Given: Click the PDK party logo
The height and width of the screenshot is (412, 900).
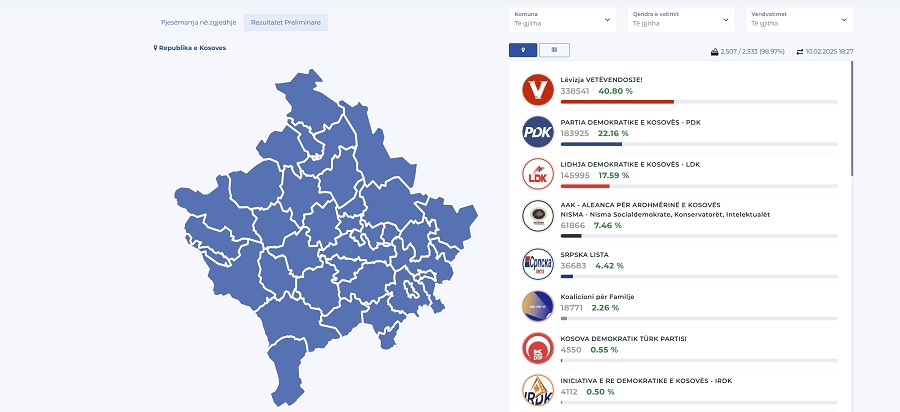Looking at the screenshot, I should click(x=538, y=132).
